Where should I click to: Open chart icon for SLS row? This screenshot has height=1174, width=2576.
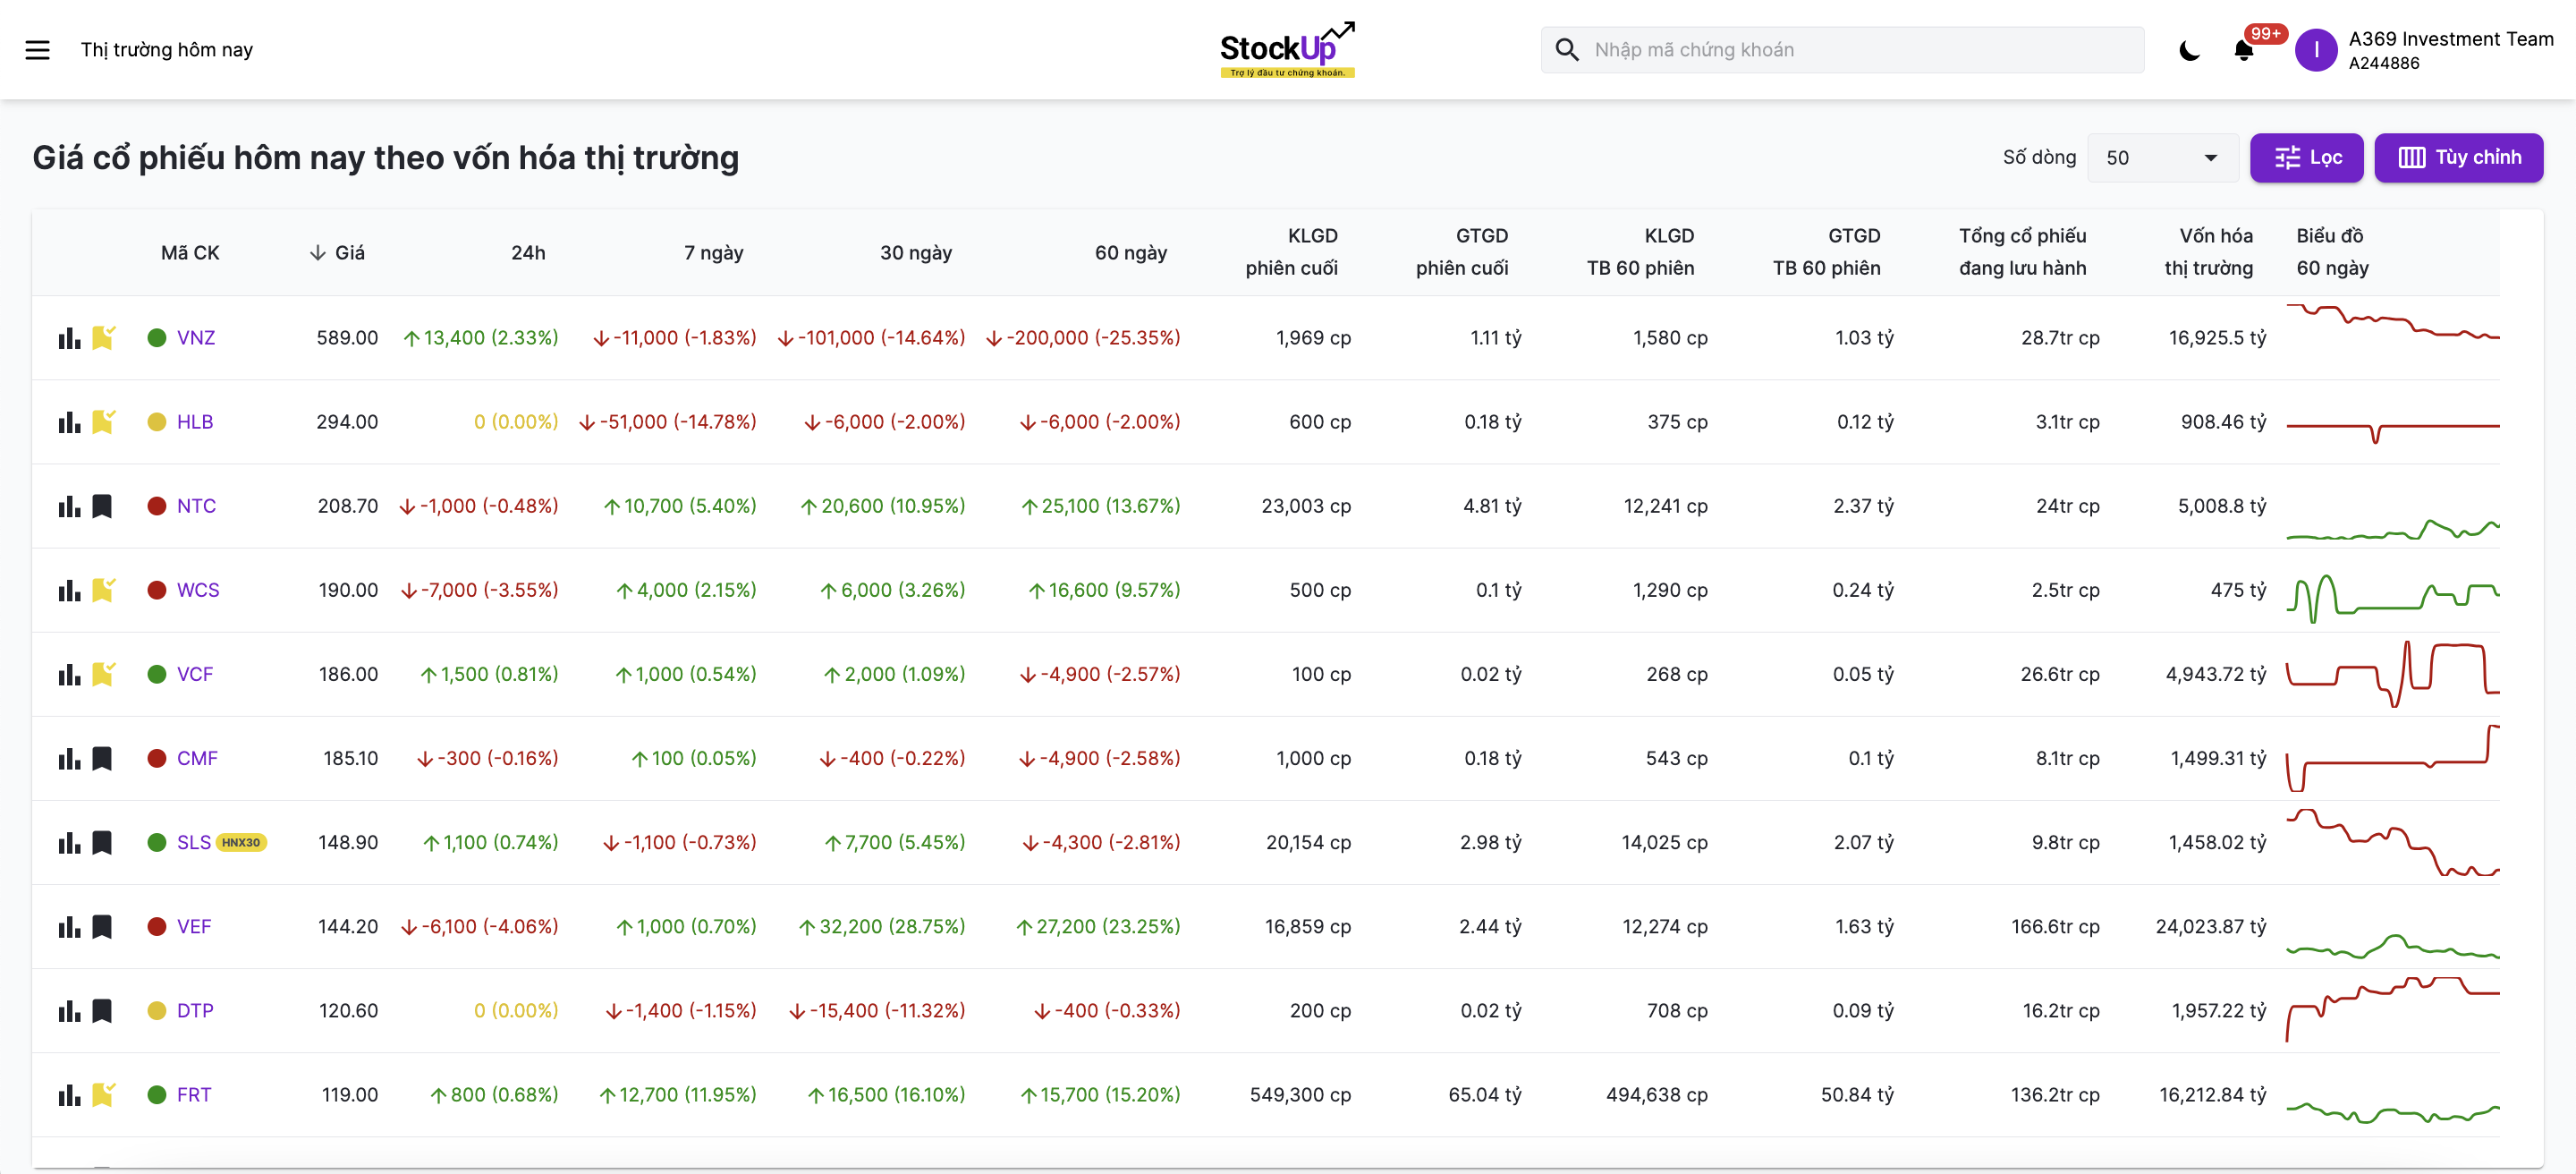pyautogui.click(x=69, y=842)
